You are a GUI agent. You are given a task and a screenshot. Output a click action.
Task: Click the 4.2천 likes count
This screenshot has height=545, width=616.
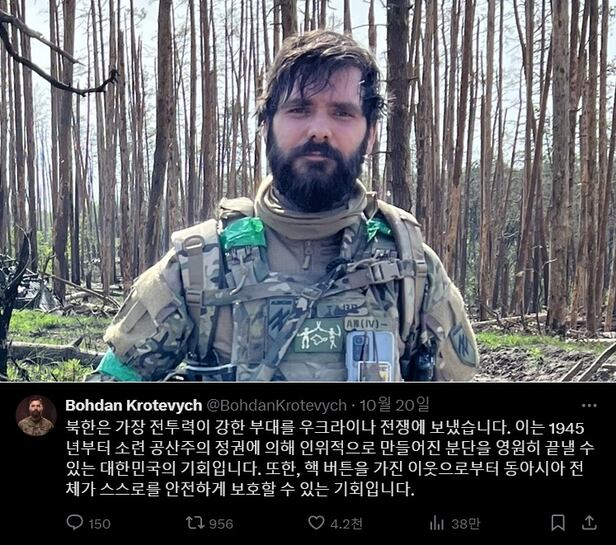(346, 524)
